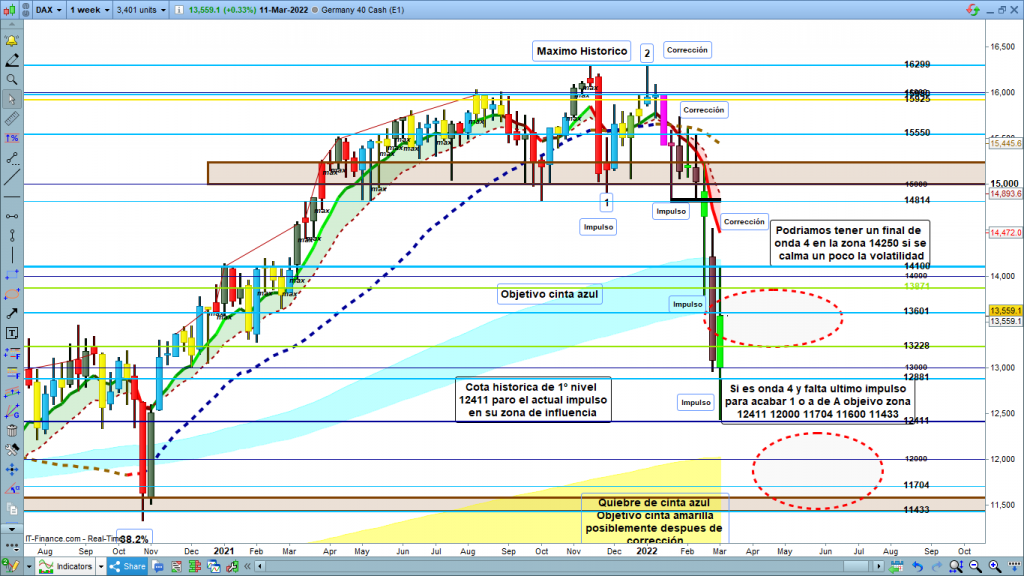
Task: Toggle the mouse pointer cursor mode
Action: tap(11, 99)
